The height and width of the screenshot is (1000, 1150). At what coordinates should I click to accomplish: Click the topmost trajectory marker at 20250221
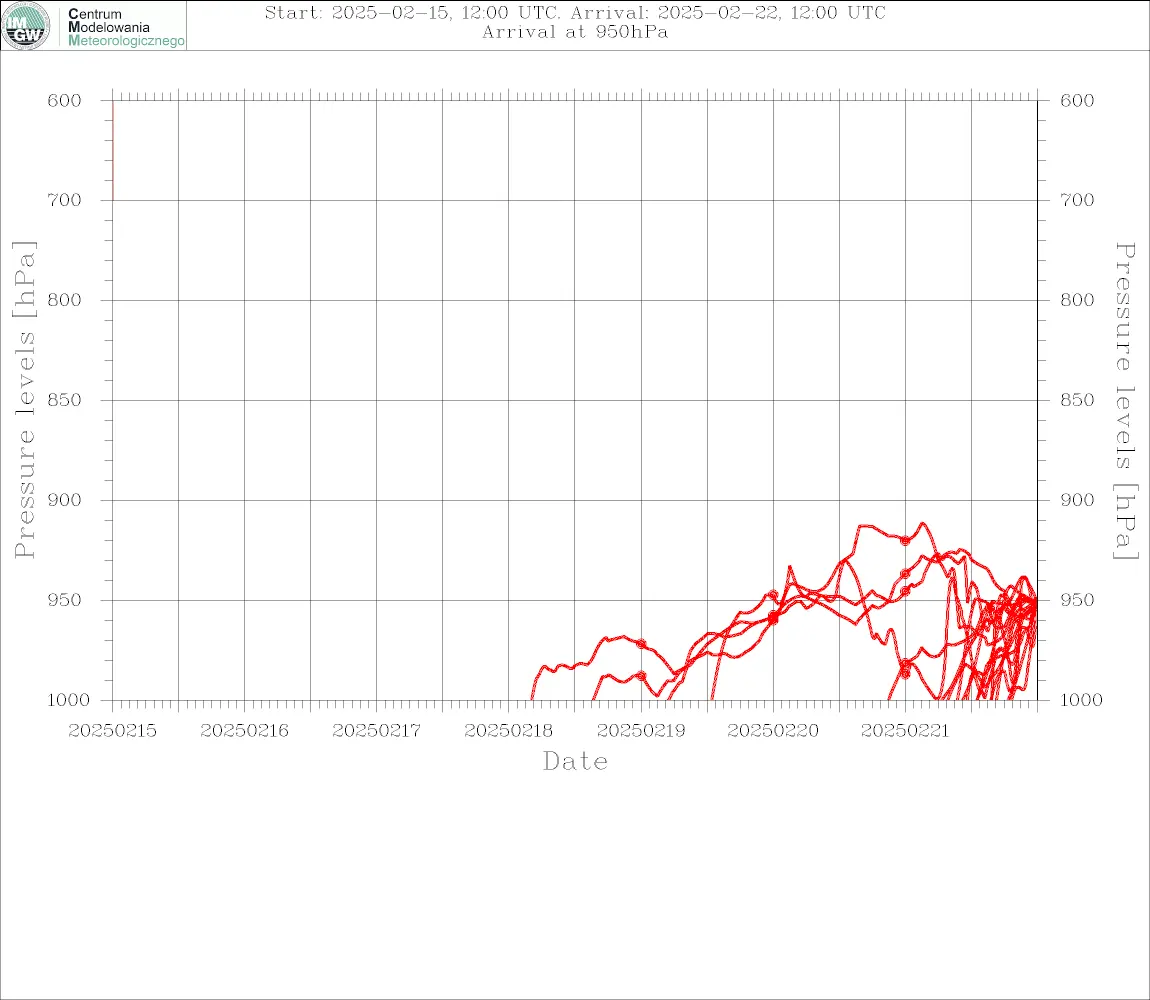[905, 541]
